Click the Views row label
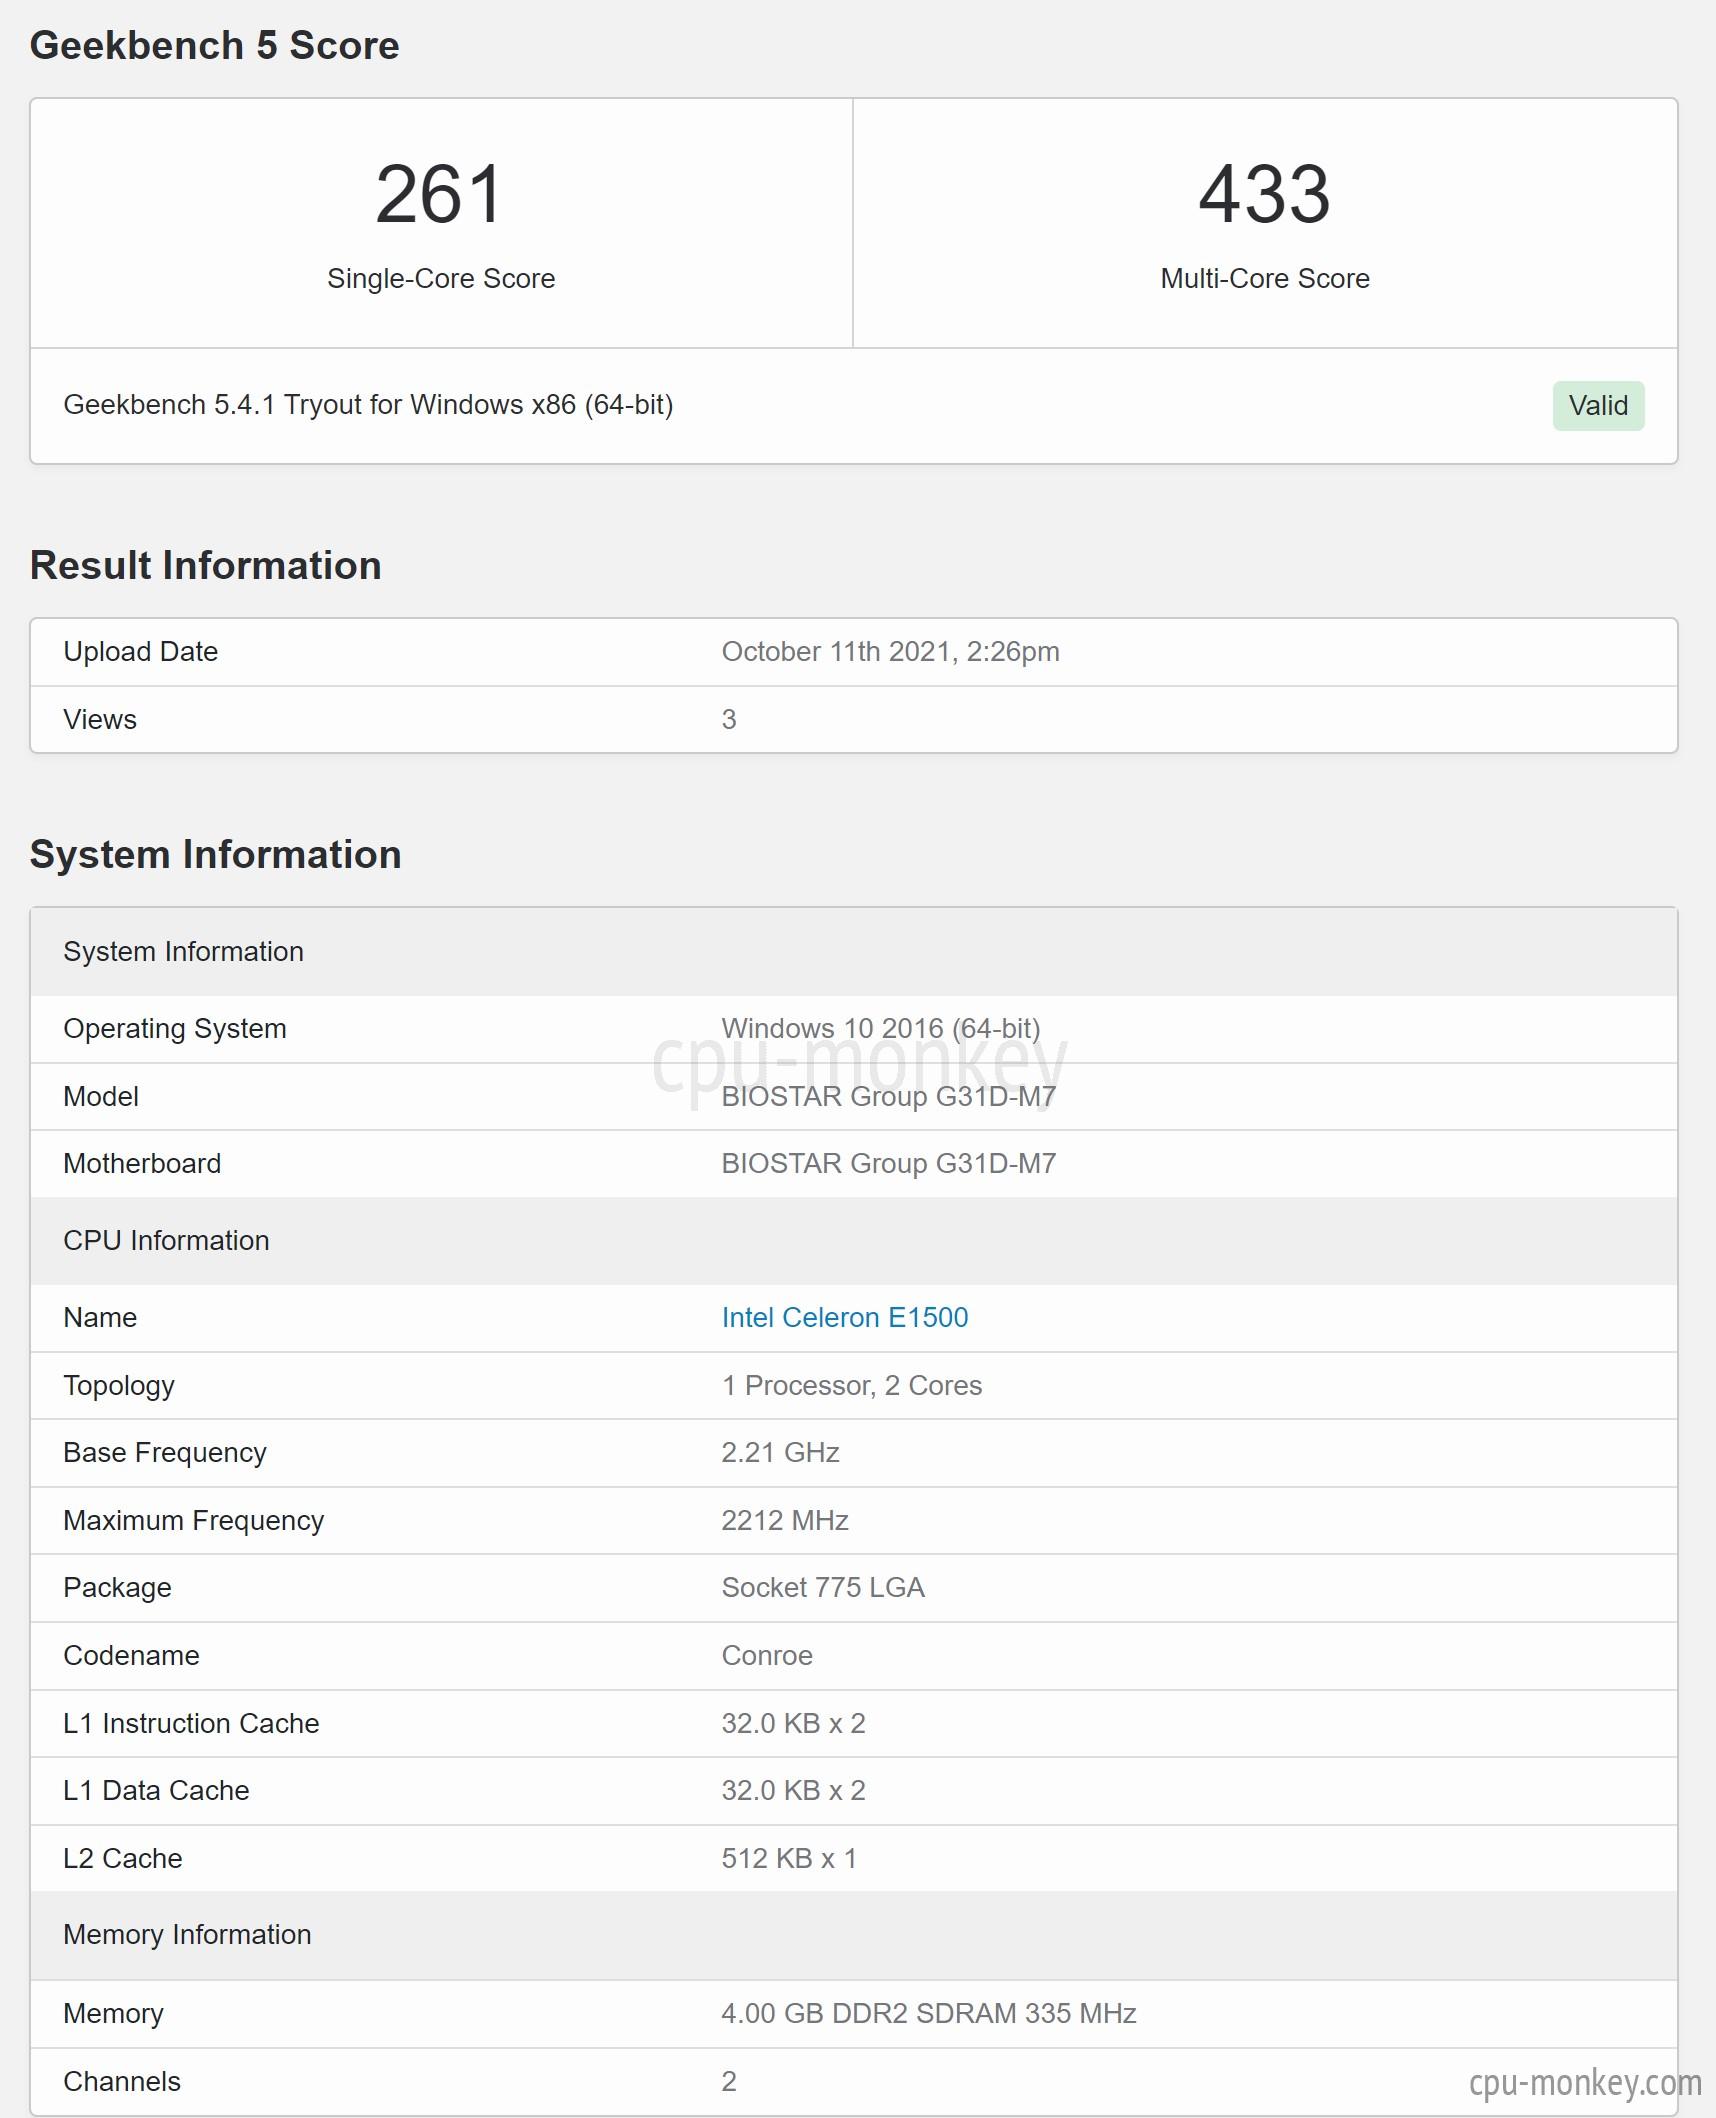1716x2118 pixels. pyautogui.click(x=100, y=719)
